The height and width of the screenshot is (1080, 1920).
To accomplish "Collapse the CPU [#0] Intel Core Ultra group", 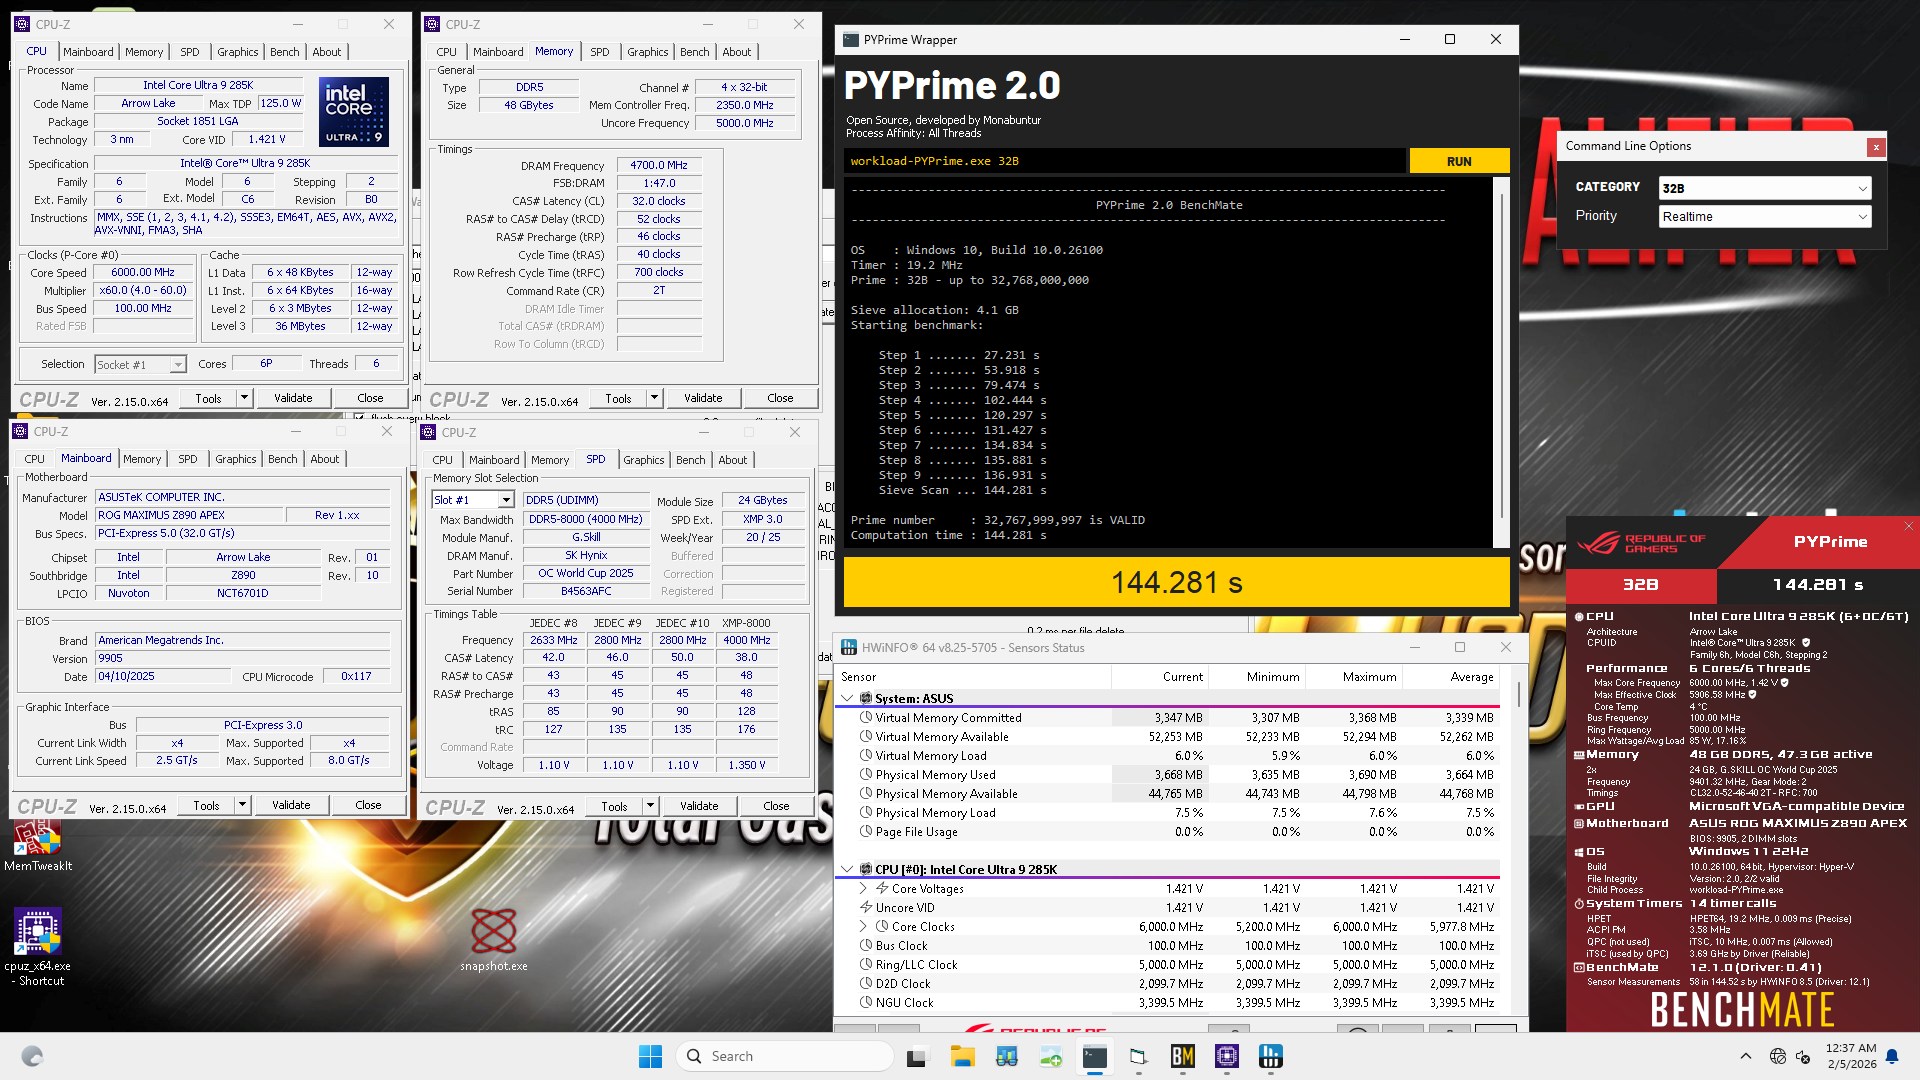I will 848,869.
